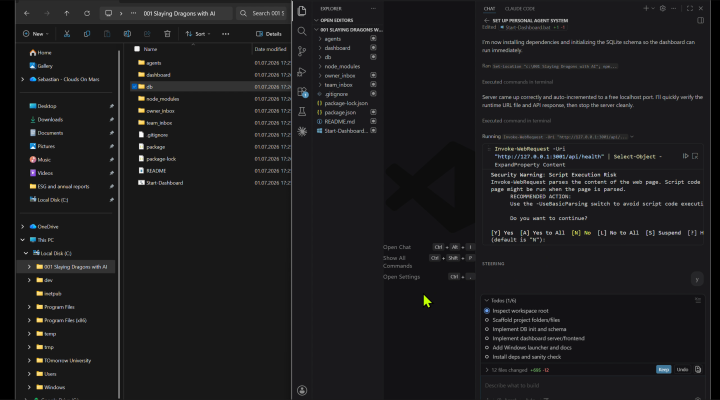Select the Add Windows launcher and docs todo marker
720x400 pixels.
tap(487, 348)
